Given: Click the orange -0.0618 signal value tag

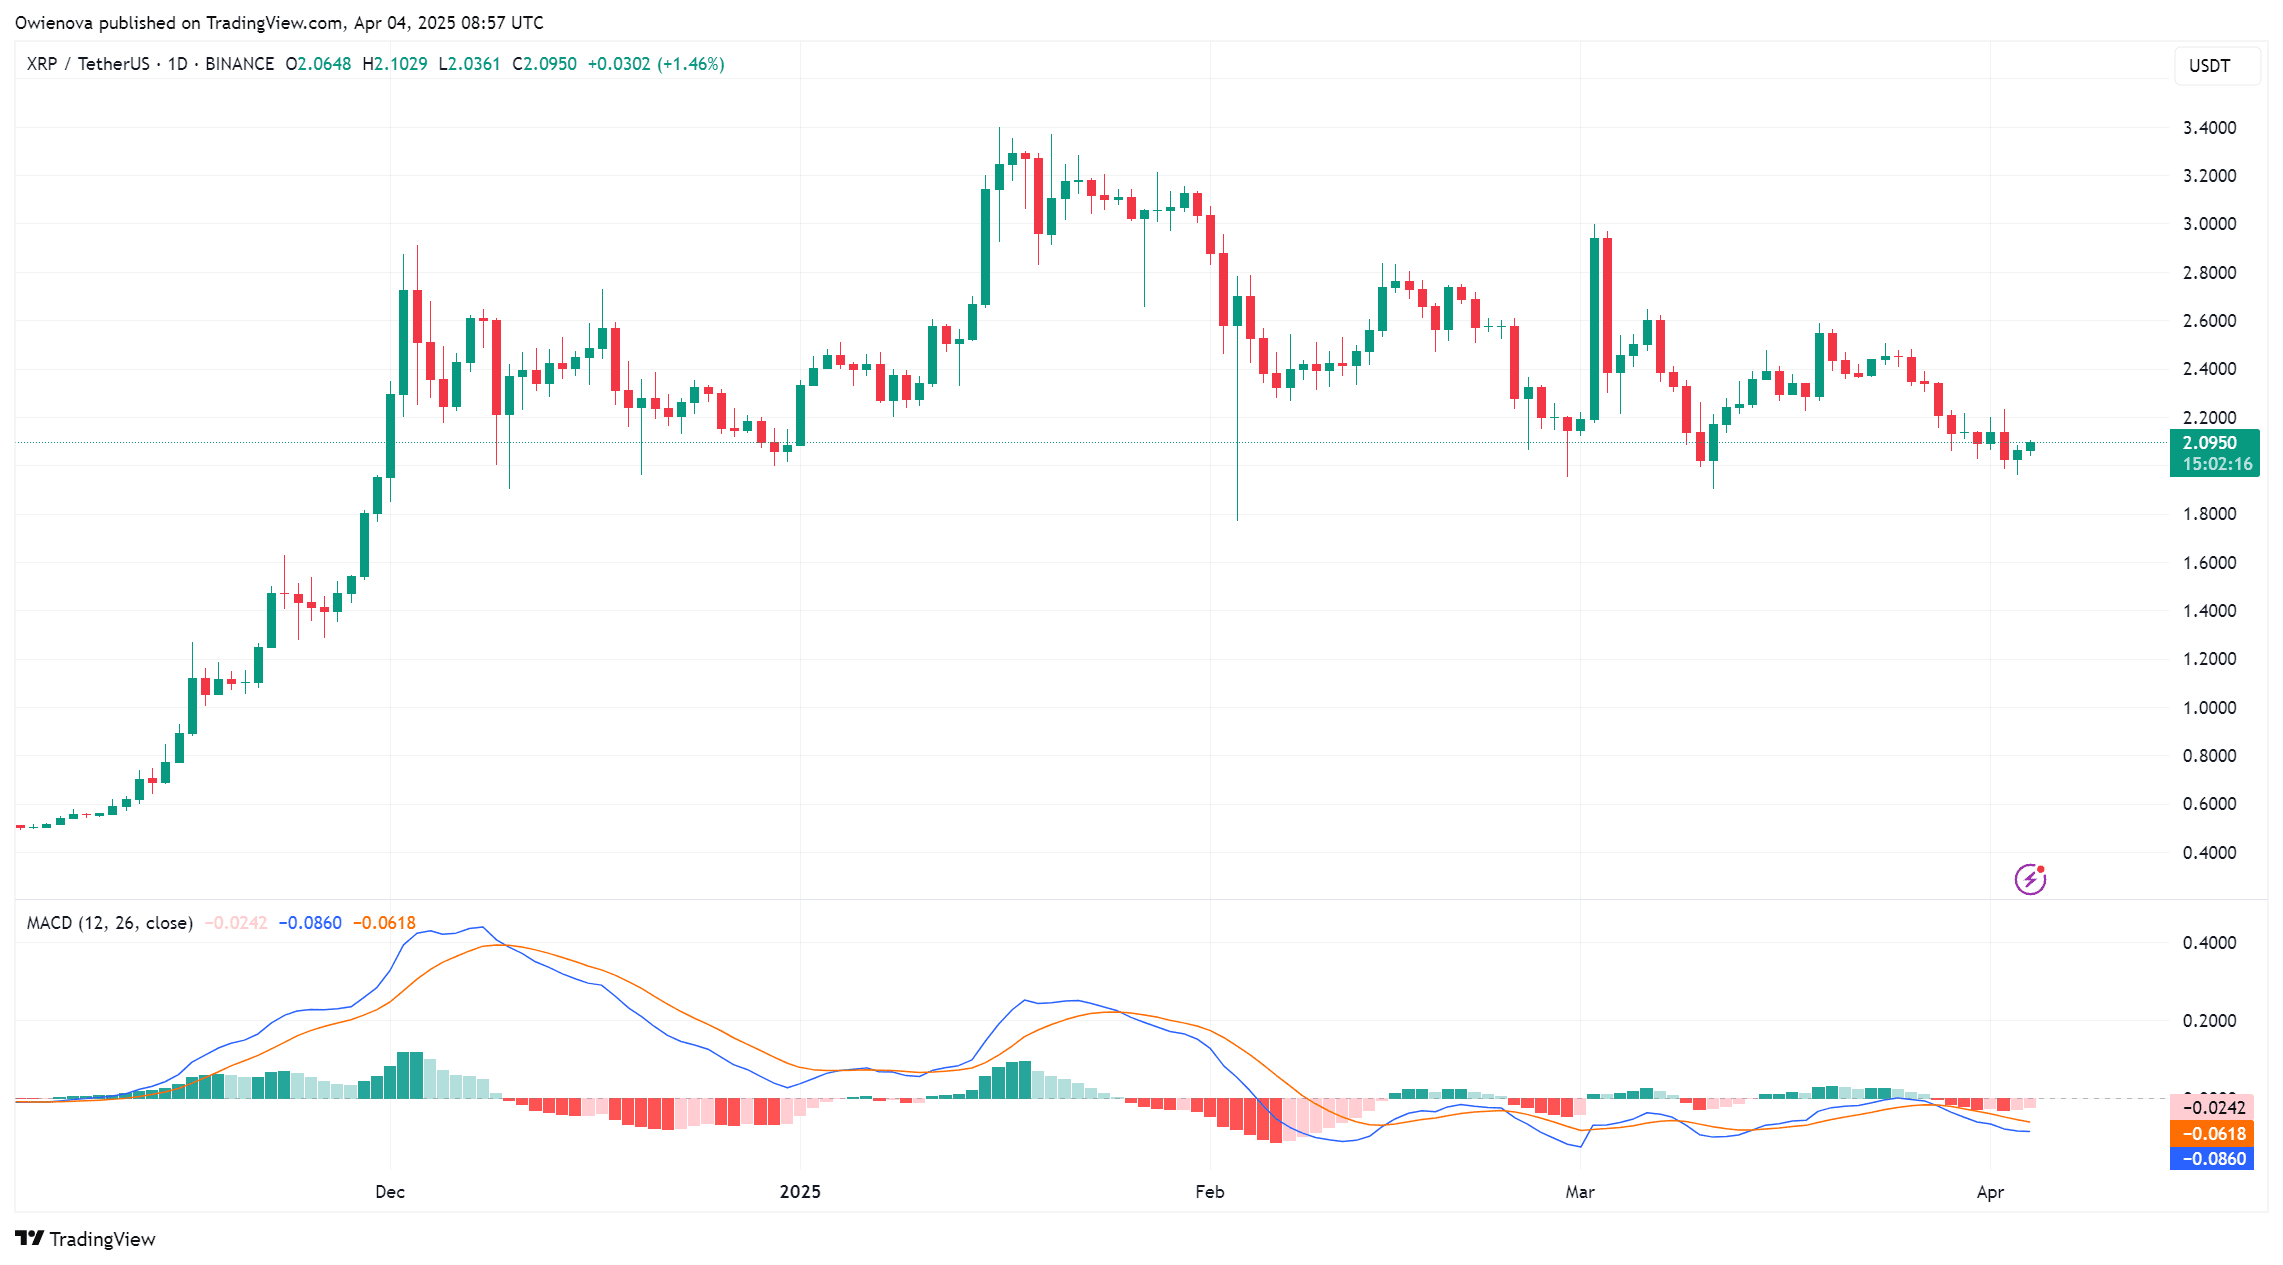Looking at the screenshot, I should pos(2211,1133).
